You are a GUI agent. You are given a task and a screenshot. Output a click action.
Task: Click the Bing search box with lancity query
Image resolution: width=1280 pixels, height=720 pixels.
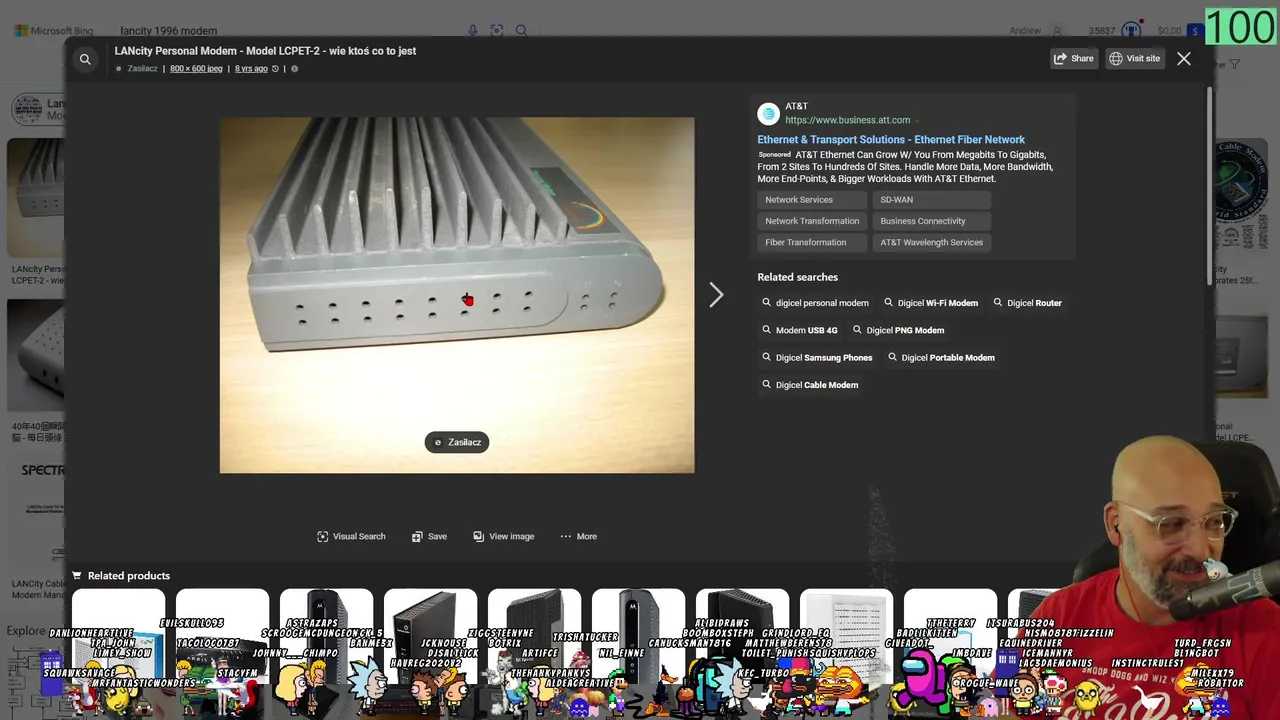pyautogui.click(x=290, y=31)
